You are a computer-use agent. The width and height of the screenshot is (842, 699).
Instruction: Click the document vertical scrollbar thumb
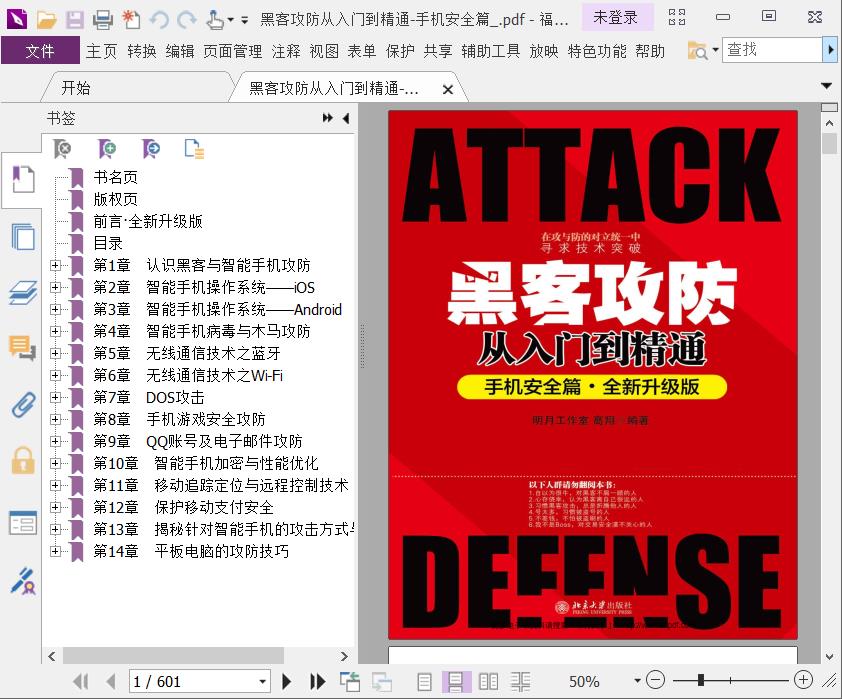tap(829, 143)
